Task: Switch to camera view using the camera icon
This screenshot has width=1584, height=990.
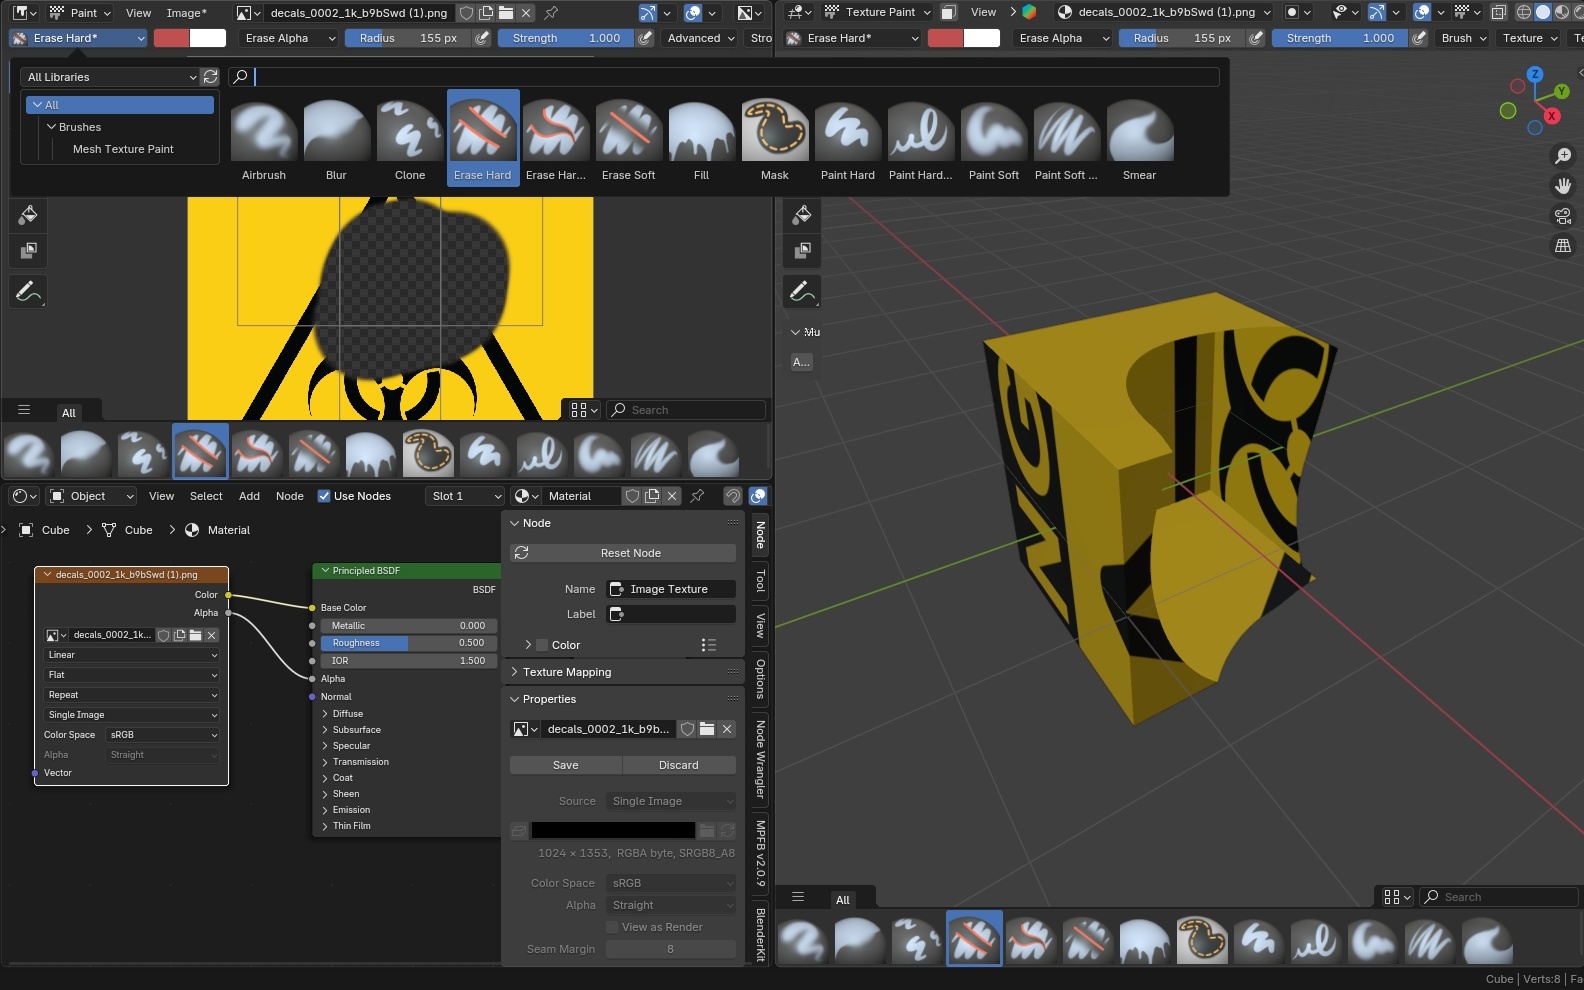Action: pos(1563,216)
